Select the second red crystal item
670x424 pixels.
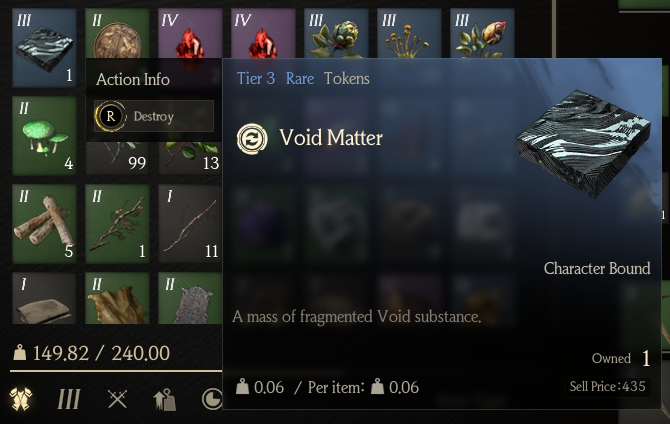click(263, 33)
